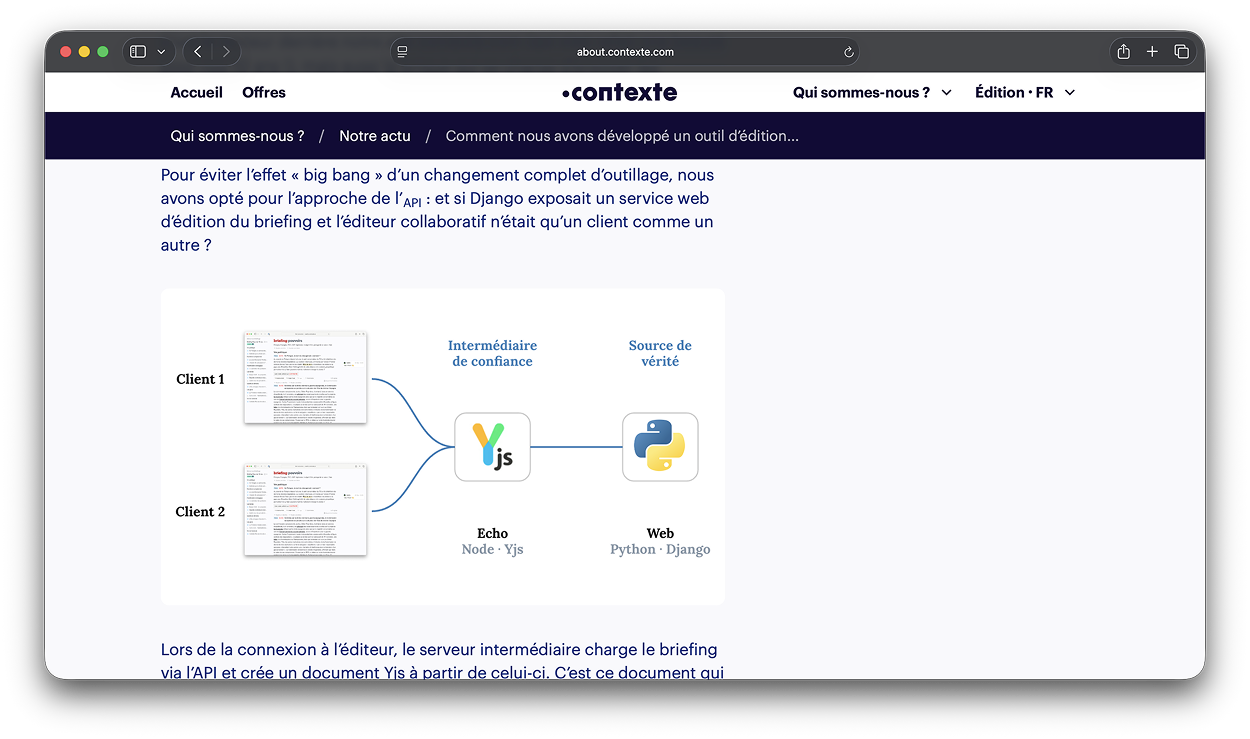Reload the page with refresh icon
This screenshot has height=739, width=1250.
pos(849,52)
